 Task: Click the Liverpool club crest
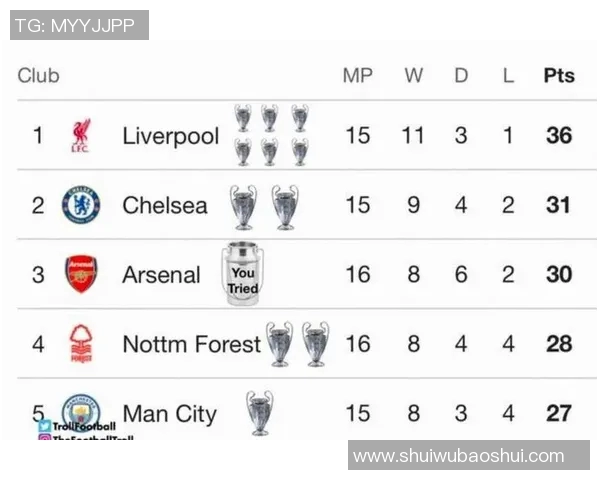[81, 135]
